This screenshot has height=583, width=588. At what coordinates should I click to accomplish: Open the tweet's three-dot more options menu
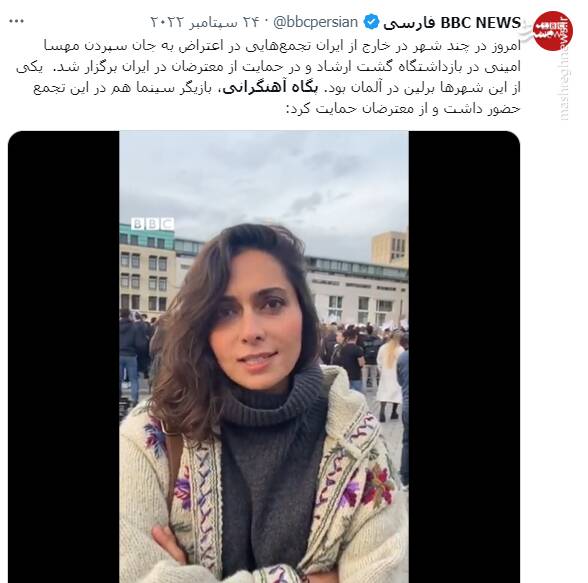pos(16,21)
